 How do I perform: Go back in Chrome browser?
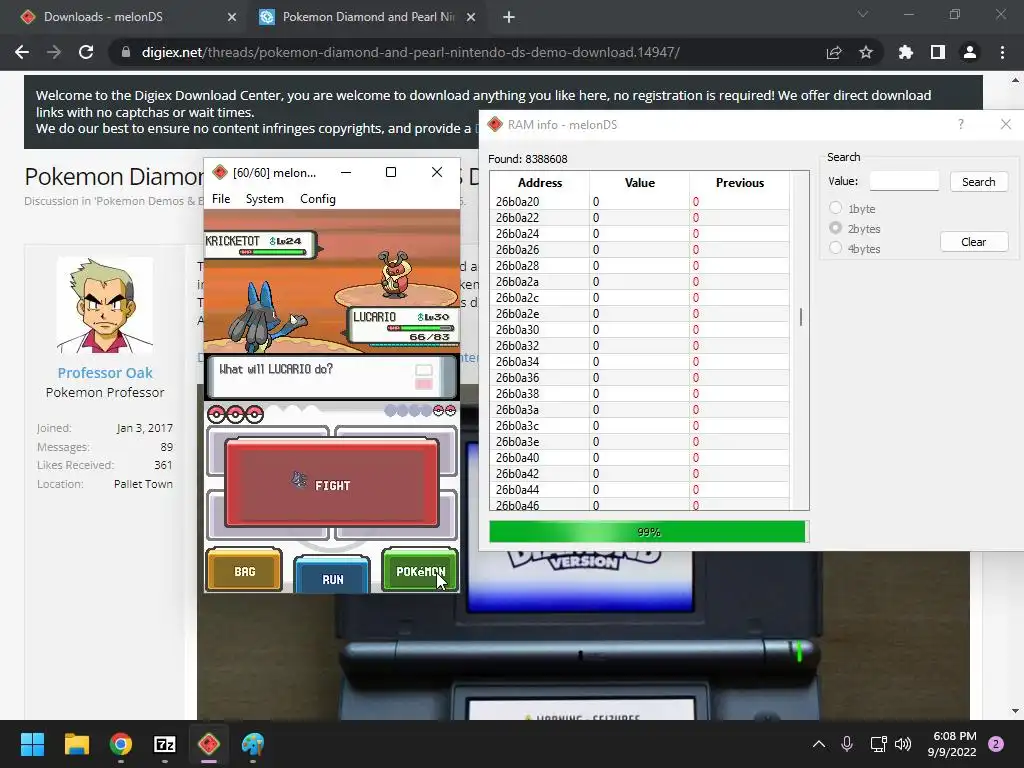22,52
